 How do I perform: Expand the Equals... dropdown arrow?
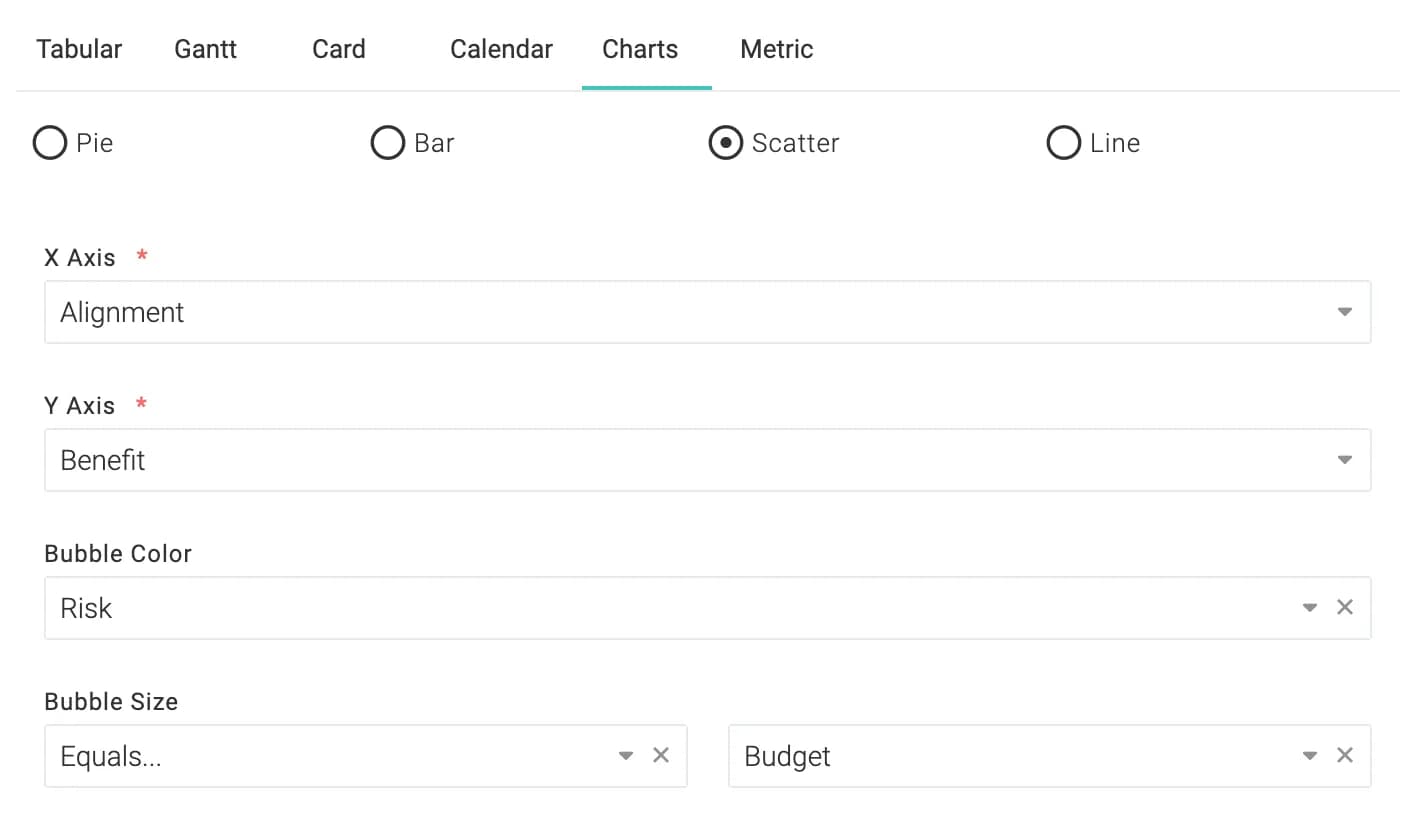[x=626, y=755]
